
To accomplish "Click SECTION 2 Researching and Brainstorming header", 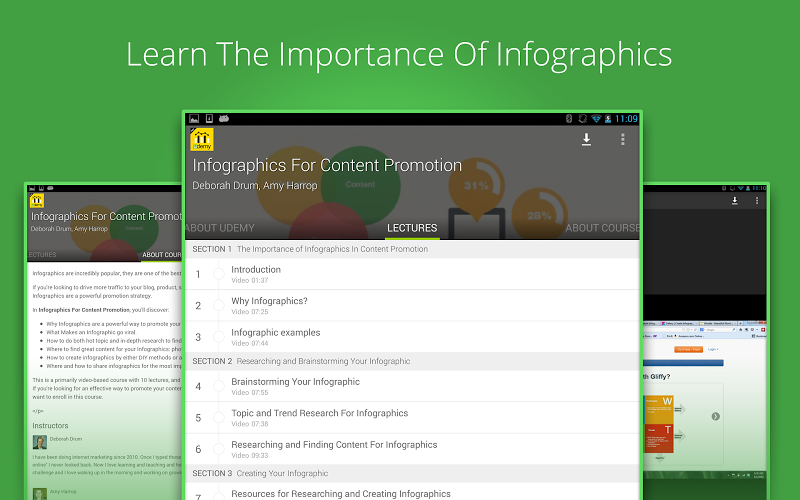I will (412, 361).
